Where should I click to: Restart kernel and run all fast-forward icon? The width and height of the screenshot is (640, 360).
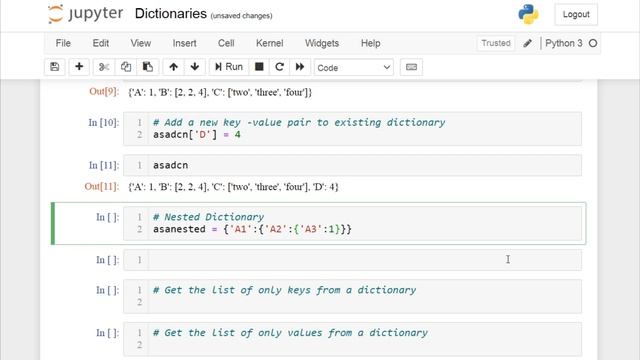(x=300, y=67)
